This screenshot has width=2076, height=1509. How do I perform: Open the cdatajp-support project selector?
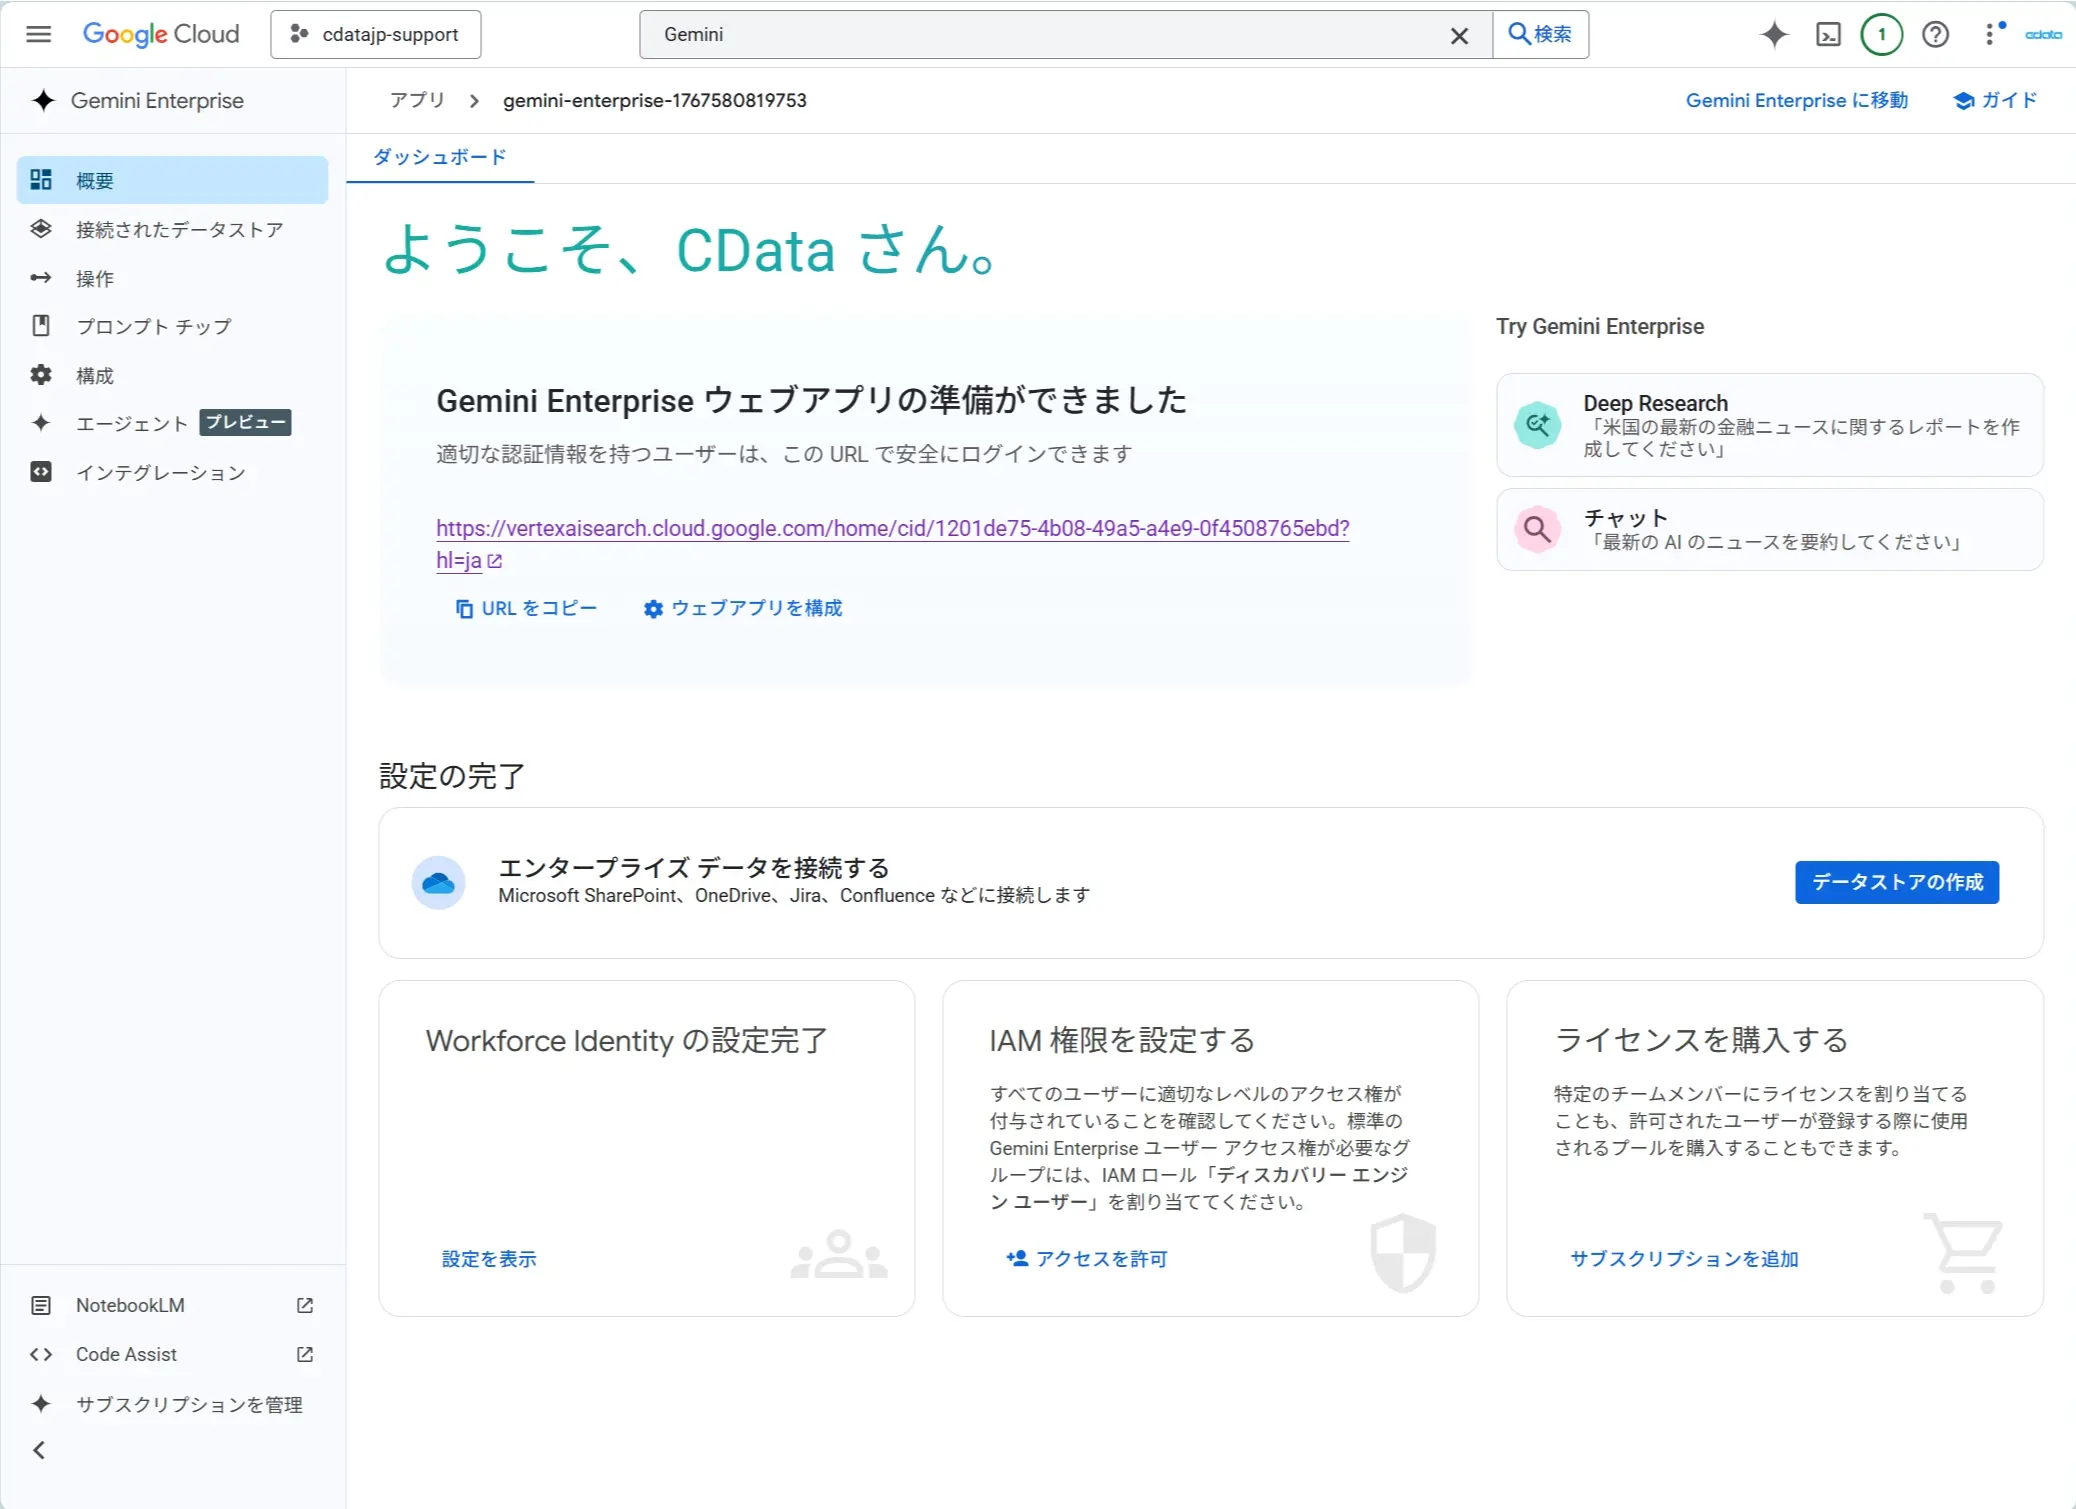point(376,34)
